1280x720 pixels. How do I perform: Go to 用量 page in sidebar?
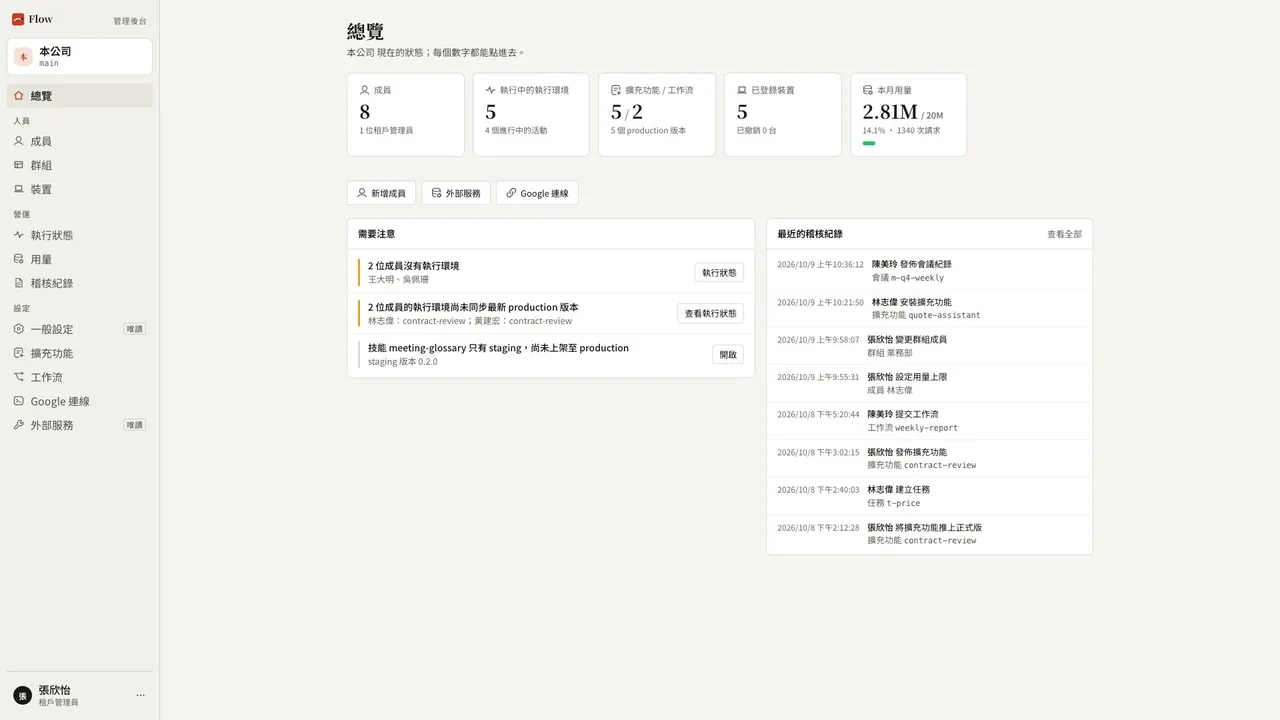[80, 259]
